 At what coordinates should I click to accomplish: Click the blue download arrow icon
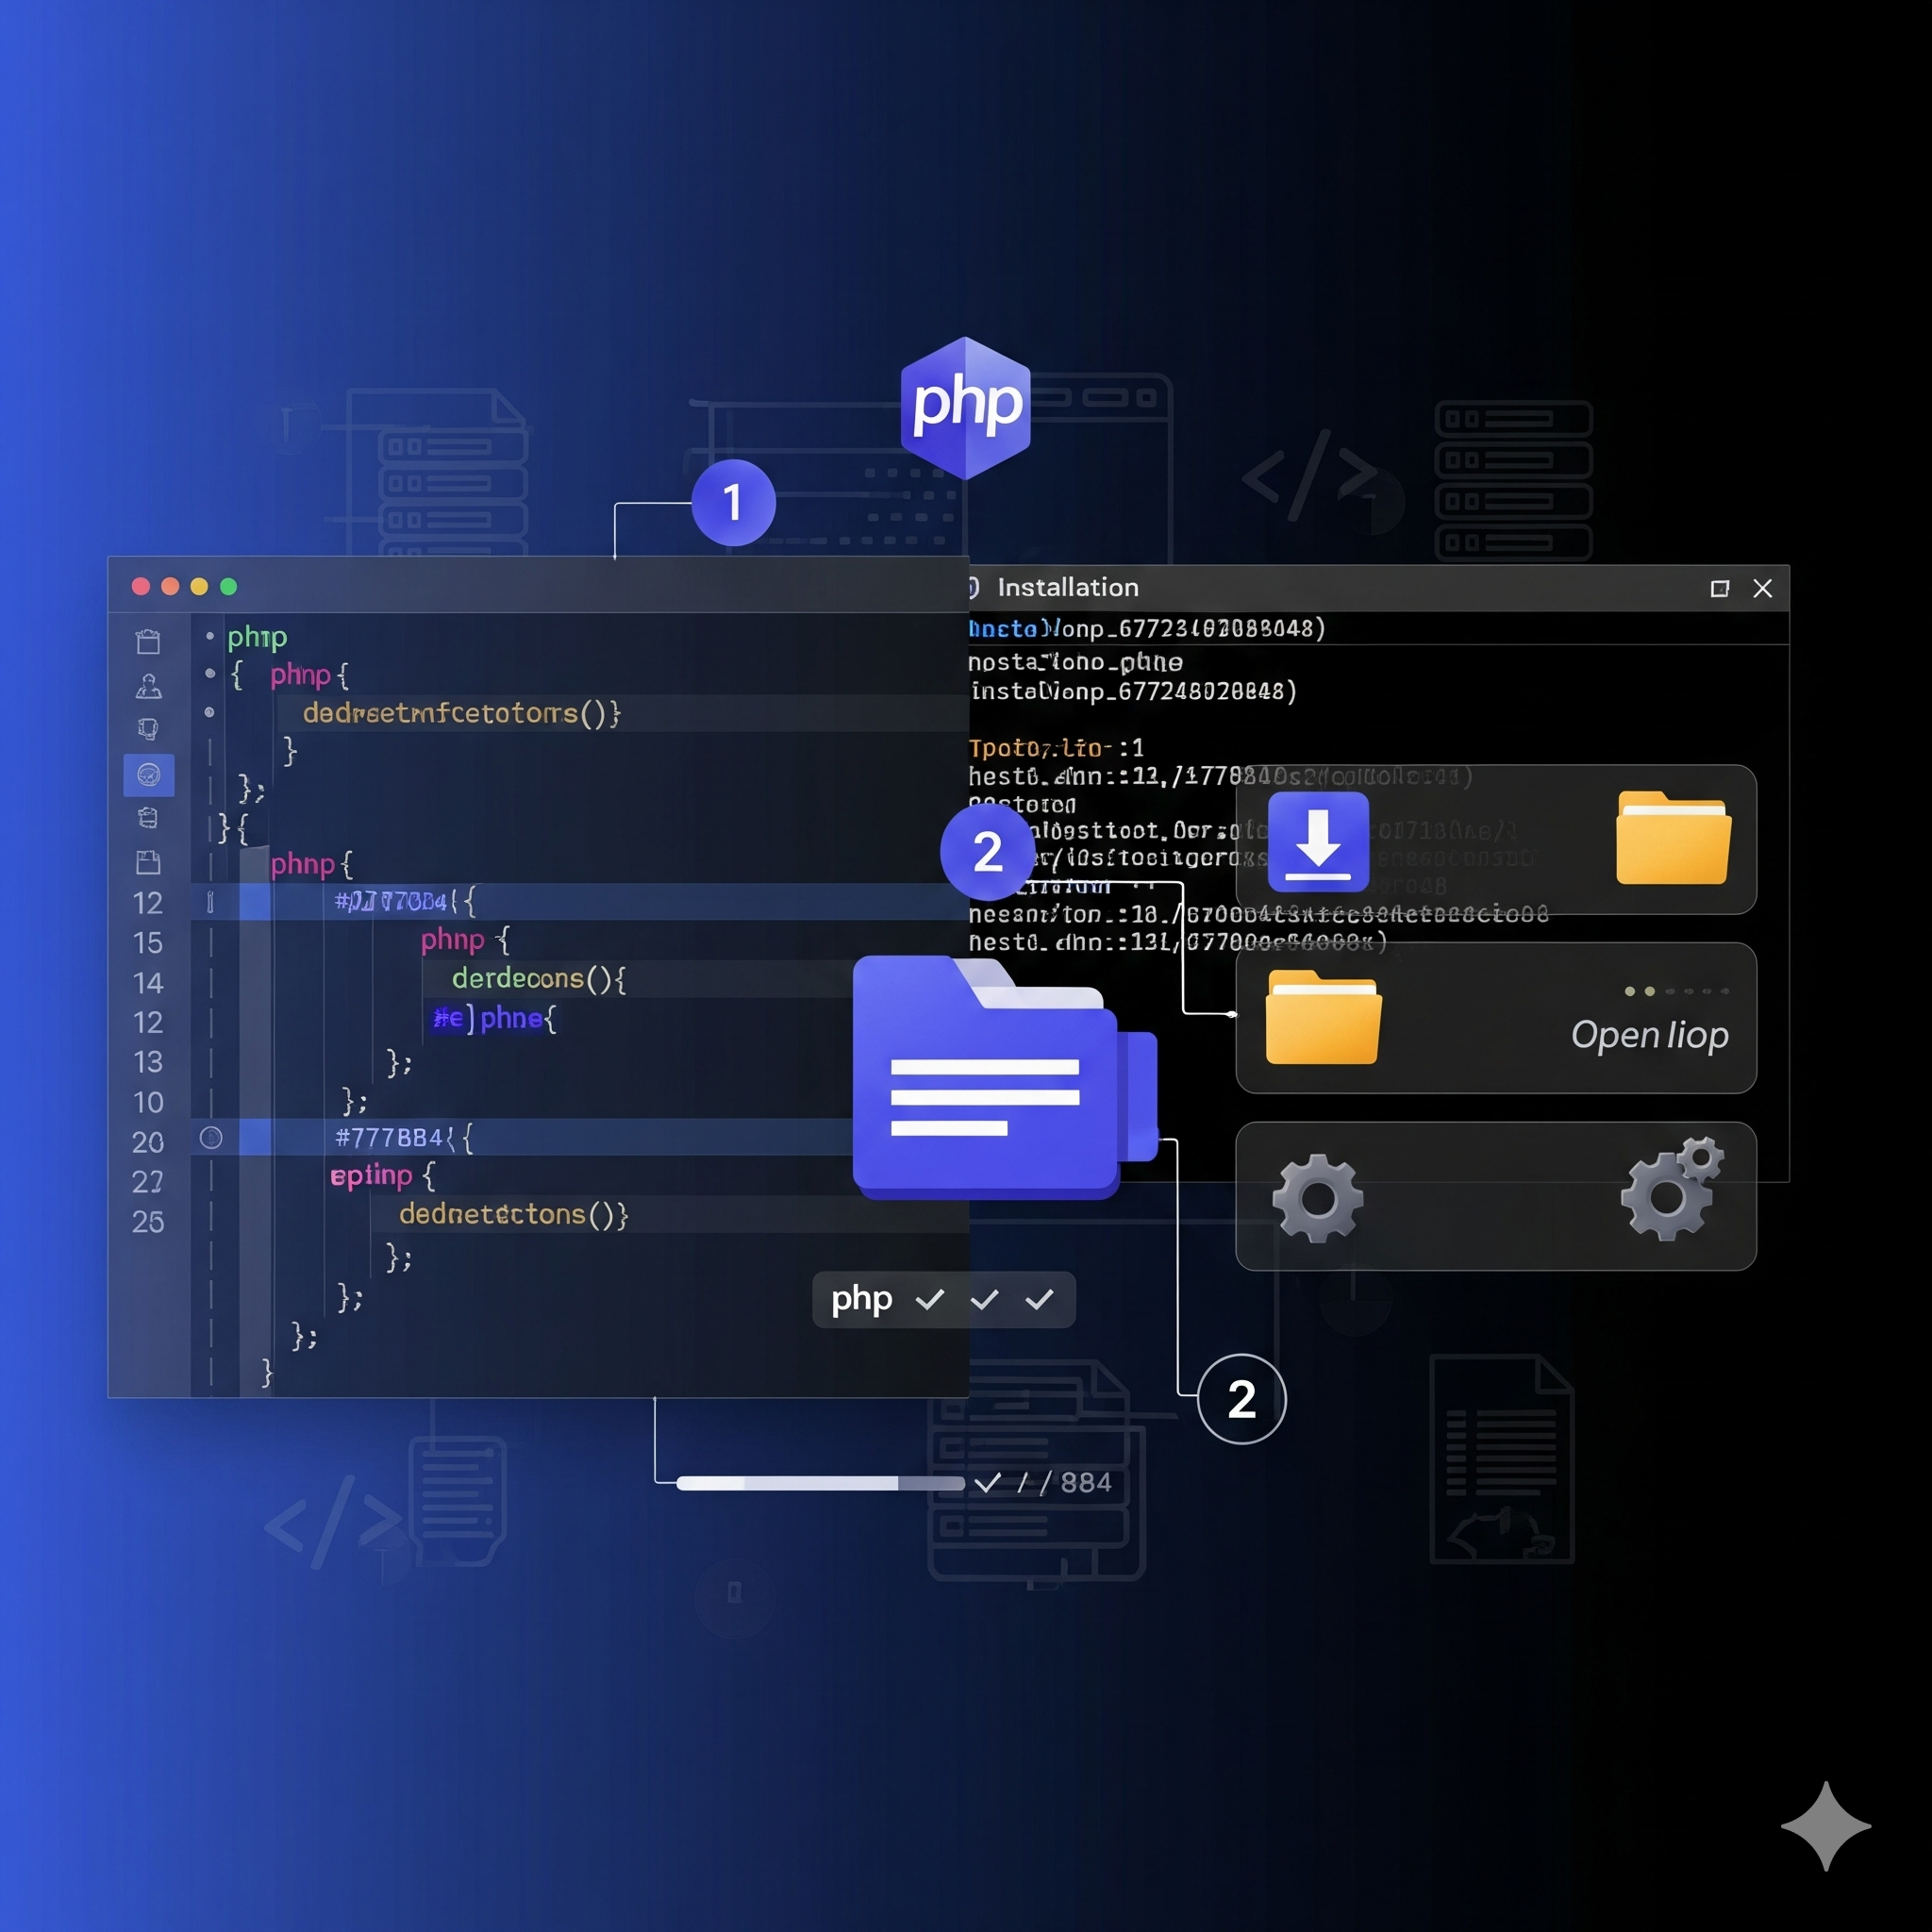pyautogui.click(x=1318, y=841)
